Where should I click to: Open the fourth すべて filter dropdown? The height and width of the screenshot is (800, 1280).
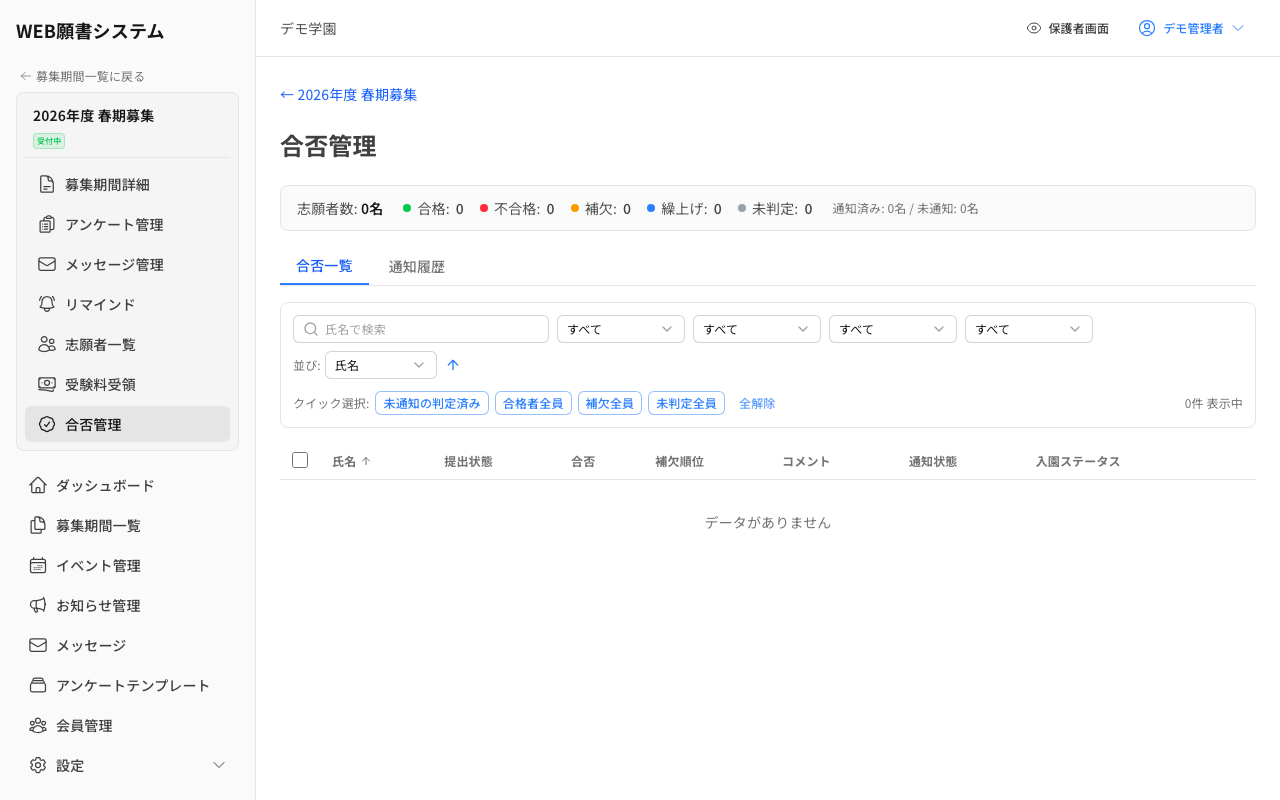(x=1029, y=329)
